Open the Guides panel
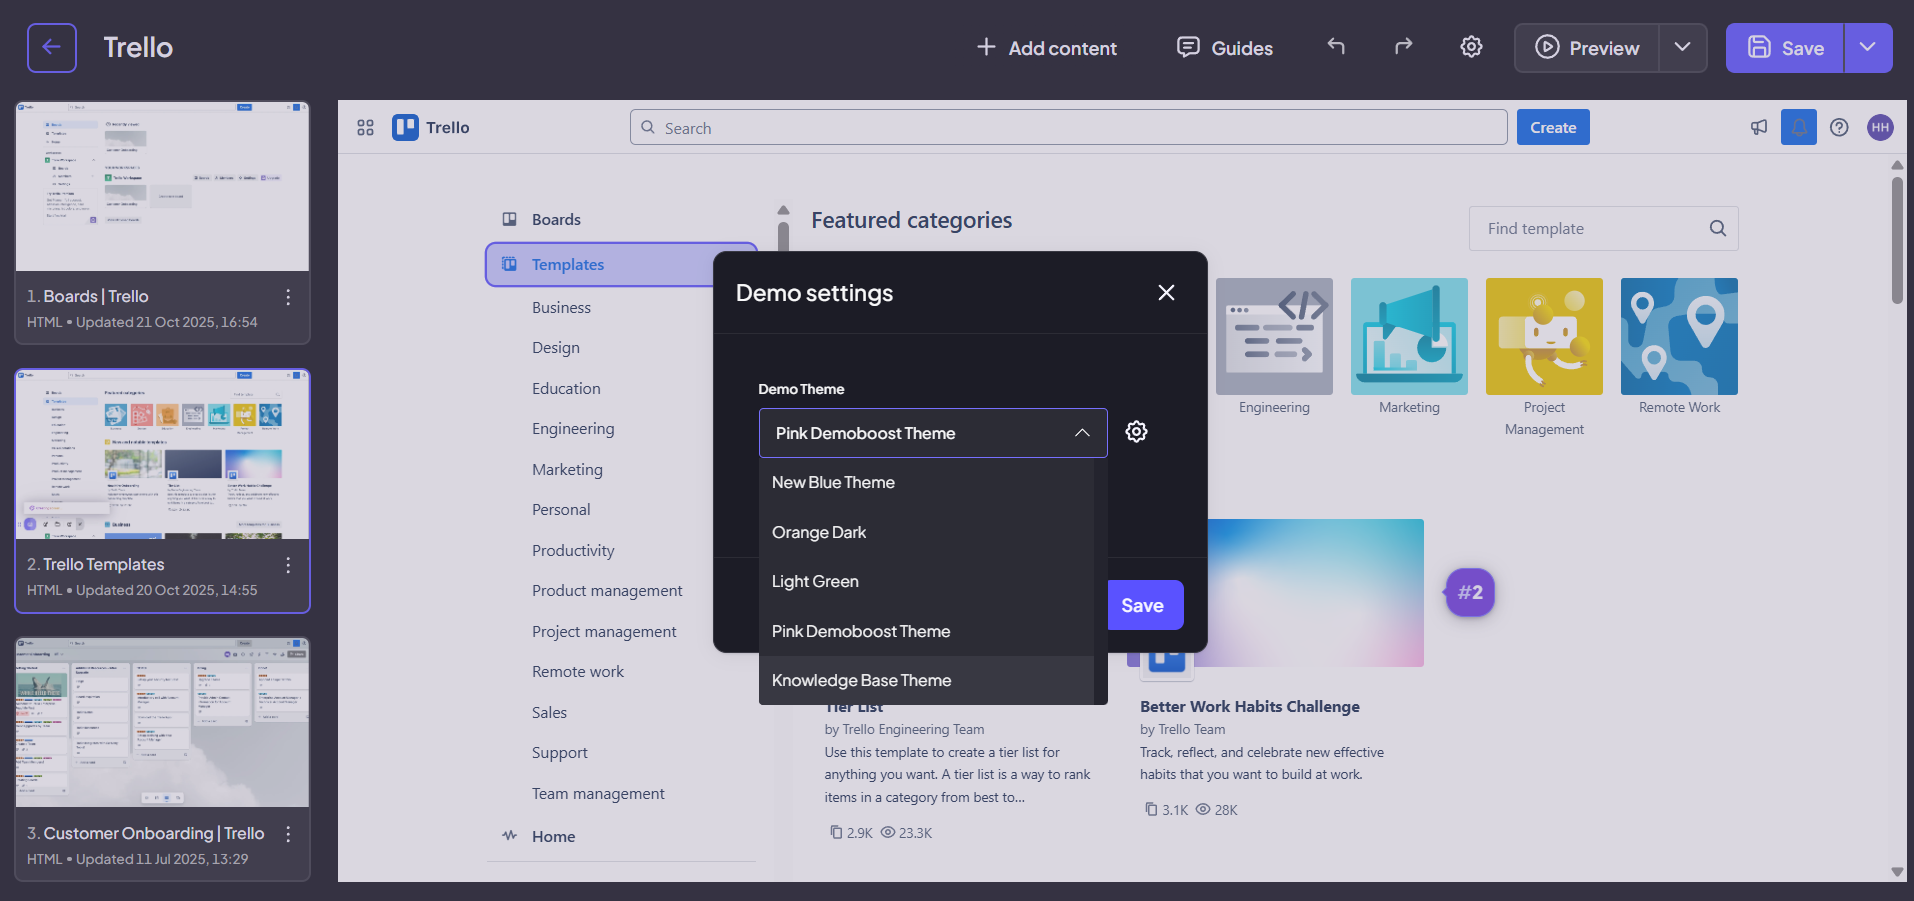This screenshot has width=1914, height=901. [x=1225, y=48]
